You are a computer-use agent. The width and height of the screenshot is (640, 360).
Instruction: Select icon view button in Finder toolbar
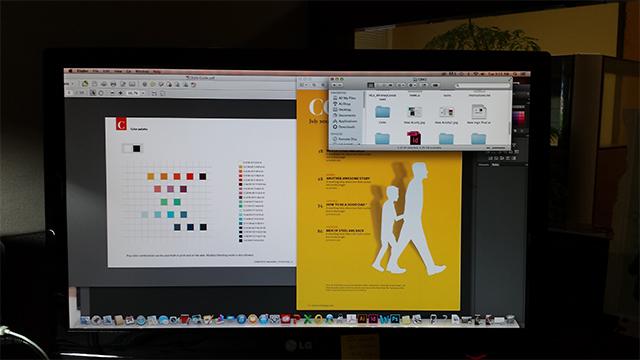tap(371, 85)
